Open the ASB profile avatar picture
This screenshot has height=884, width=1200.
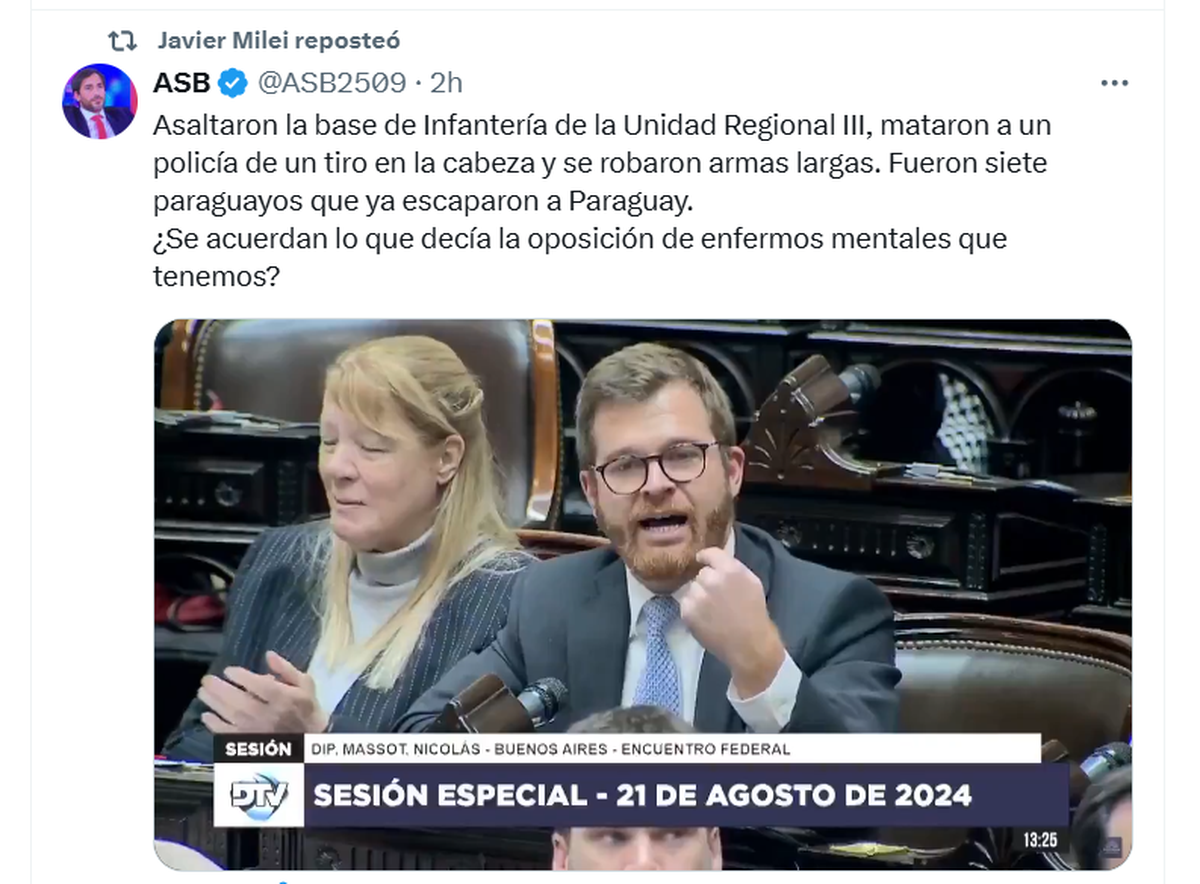coord(99,101)
